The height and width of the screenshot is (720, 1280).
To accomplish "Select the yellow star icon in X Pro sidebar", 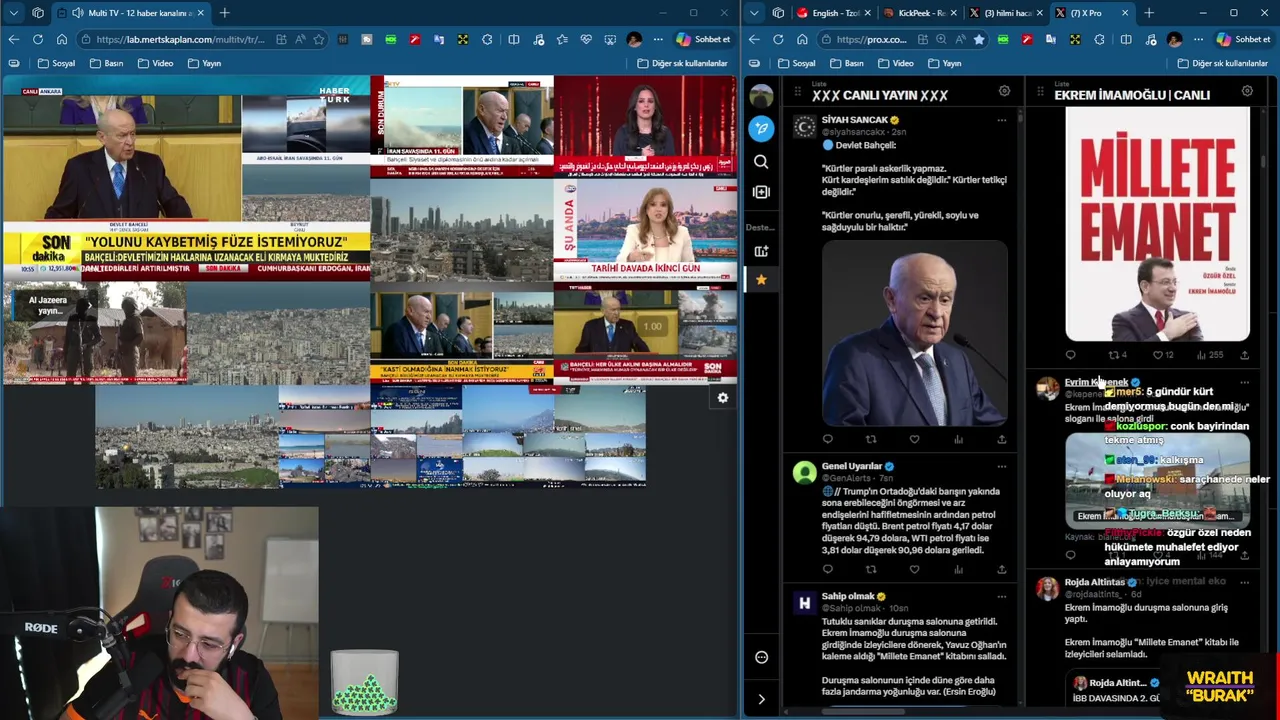I will click(761, 279).
